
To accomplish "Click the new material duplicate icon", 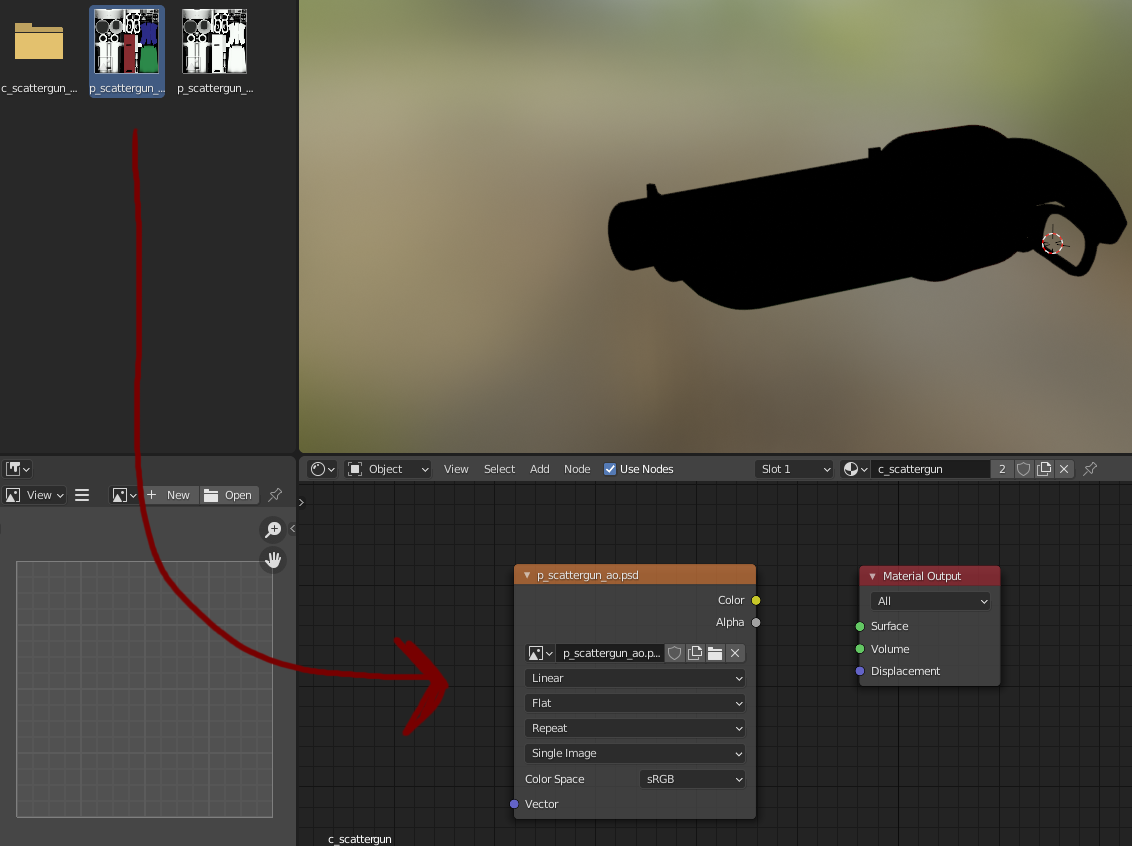I will click(1044, 469).
